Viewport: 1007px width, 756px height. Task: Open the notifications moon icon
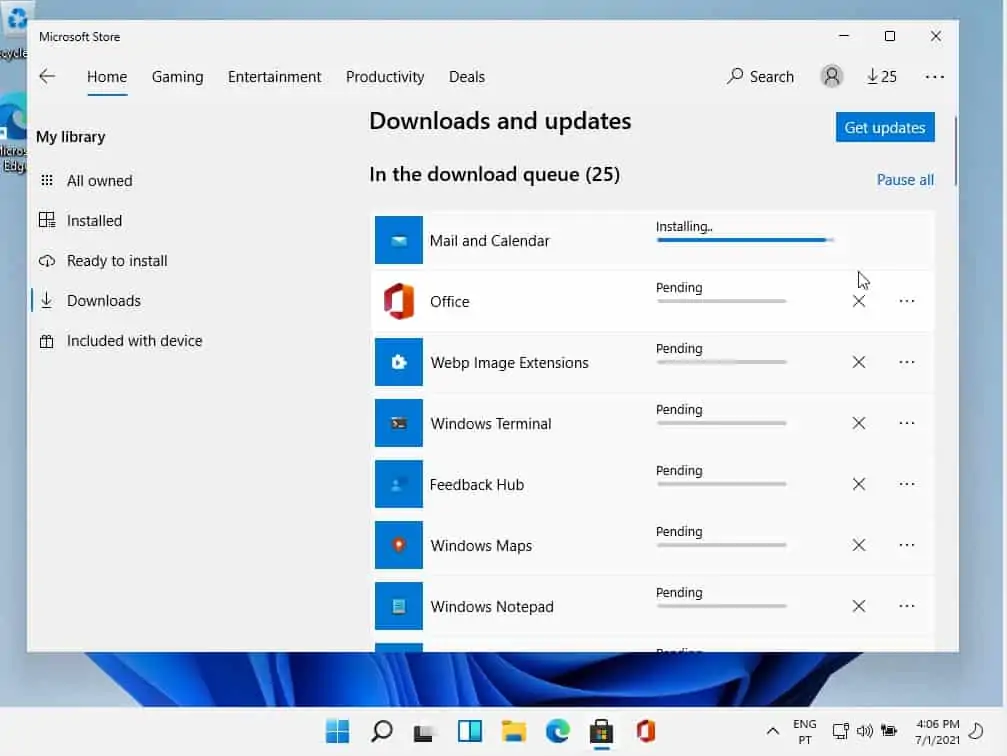(x=976, y=731)
